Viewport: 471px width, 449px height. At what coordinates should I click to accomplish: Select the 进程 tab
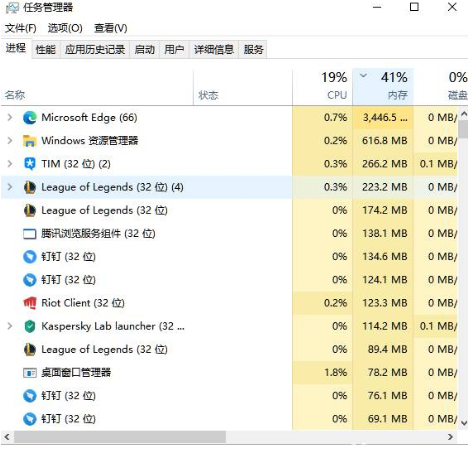(x=16, y=48)
